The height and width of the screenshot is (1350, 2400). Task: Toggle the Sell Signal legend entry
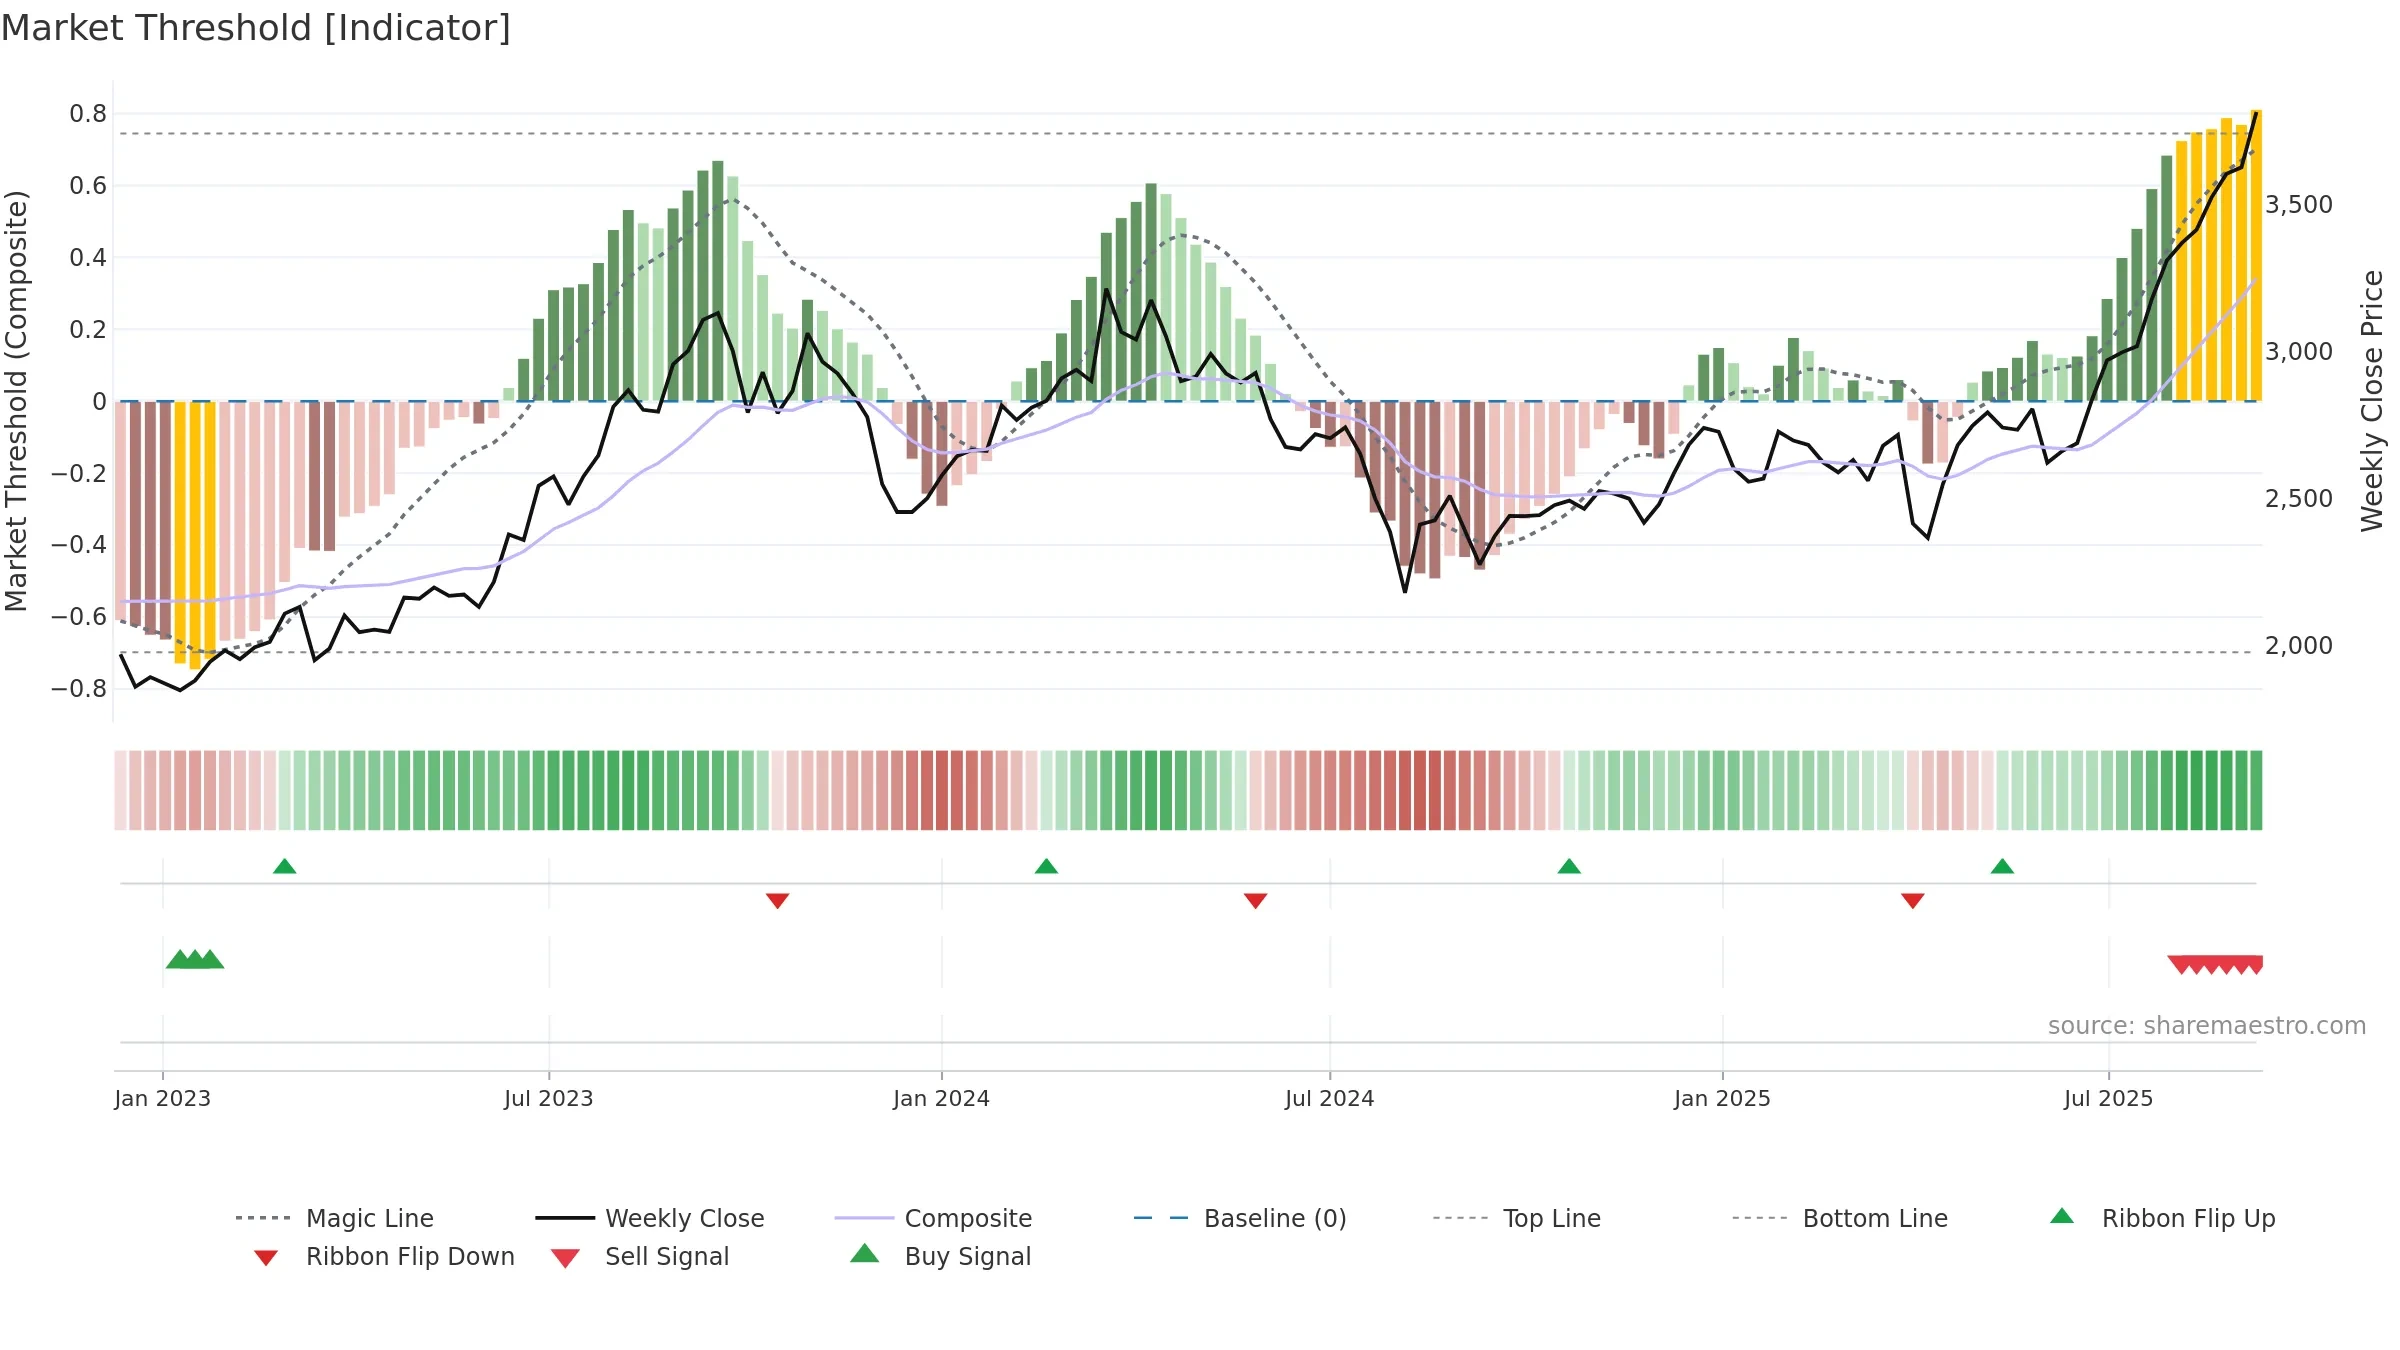point(640,1256)
